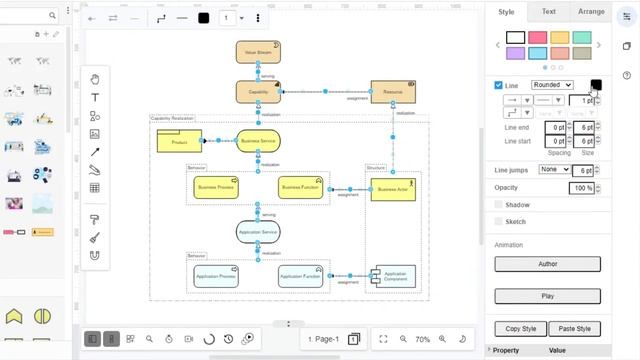Click the timer icon in bottom toolbar

tap(169, 339)
